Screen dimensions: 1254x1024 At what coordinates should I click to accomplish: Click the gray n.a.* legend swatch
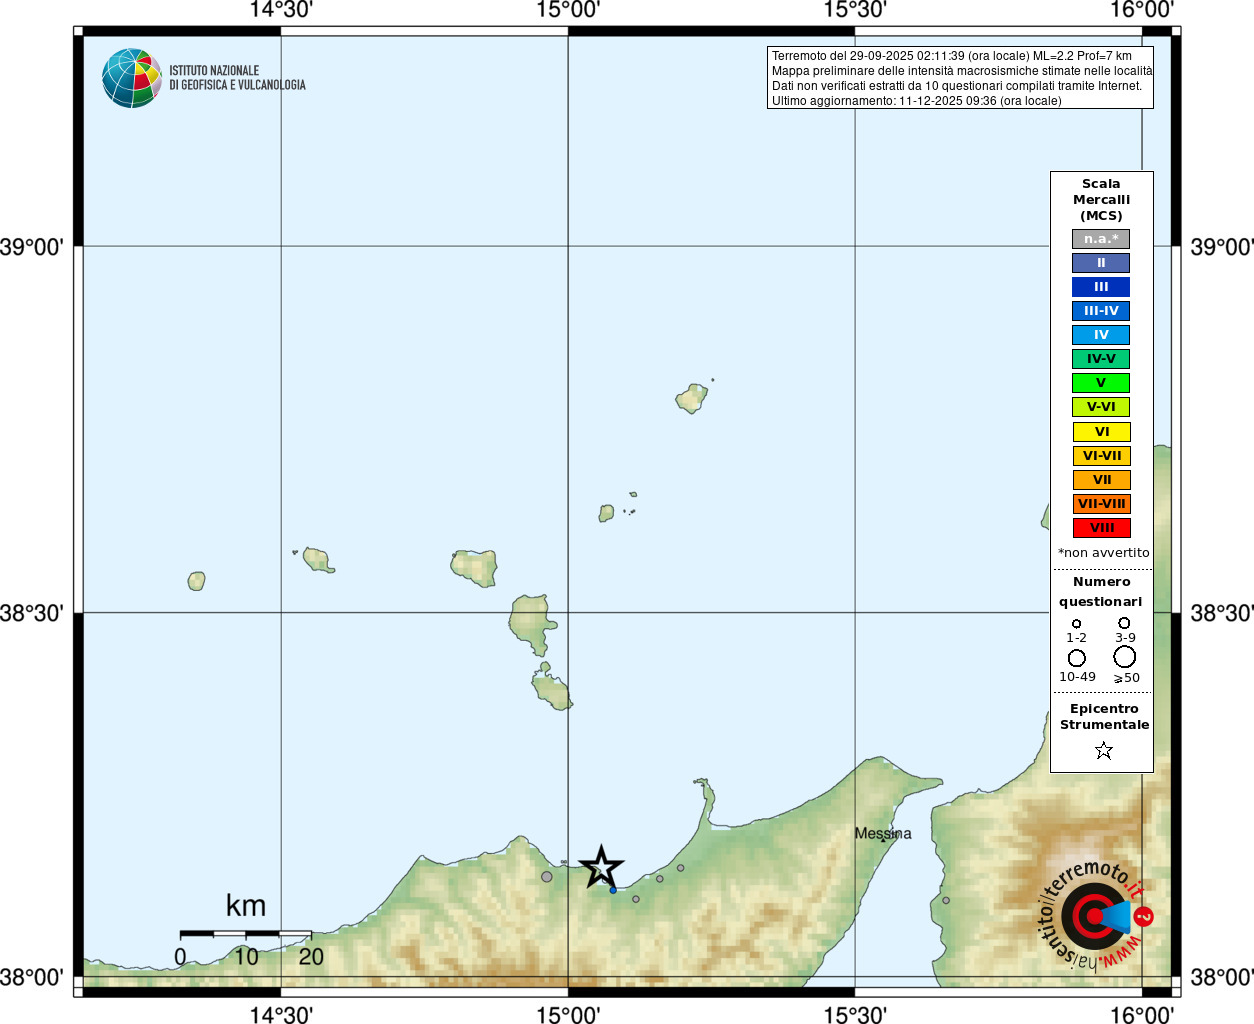[1101, 239]
